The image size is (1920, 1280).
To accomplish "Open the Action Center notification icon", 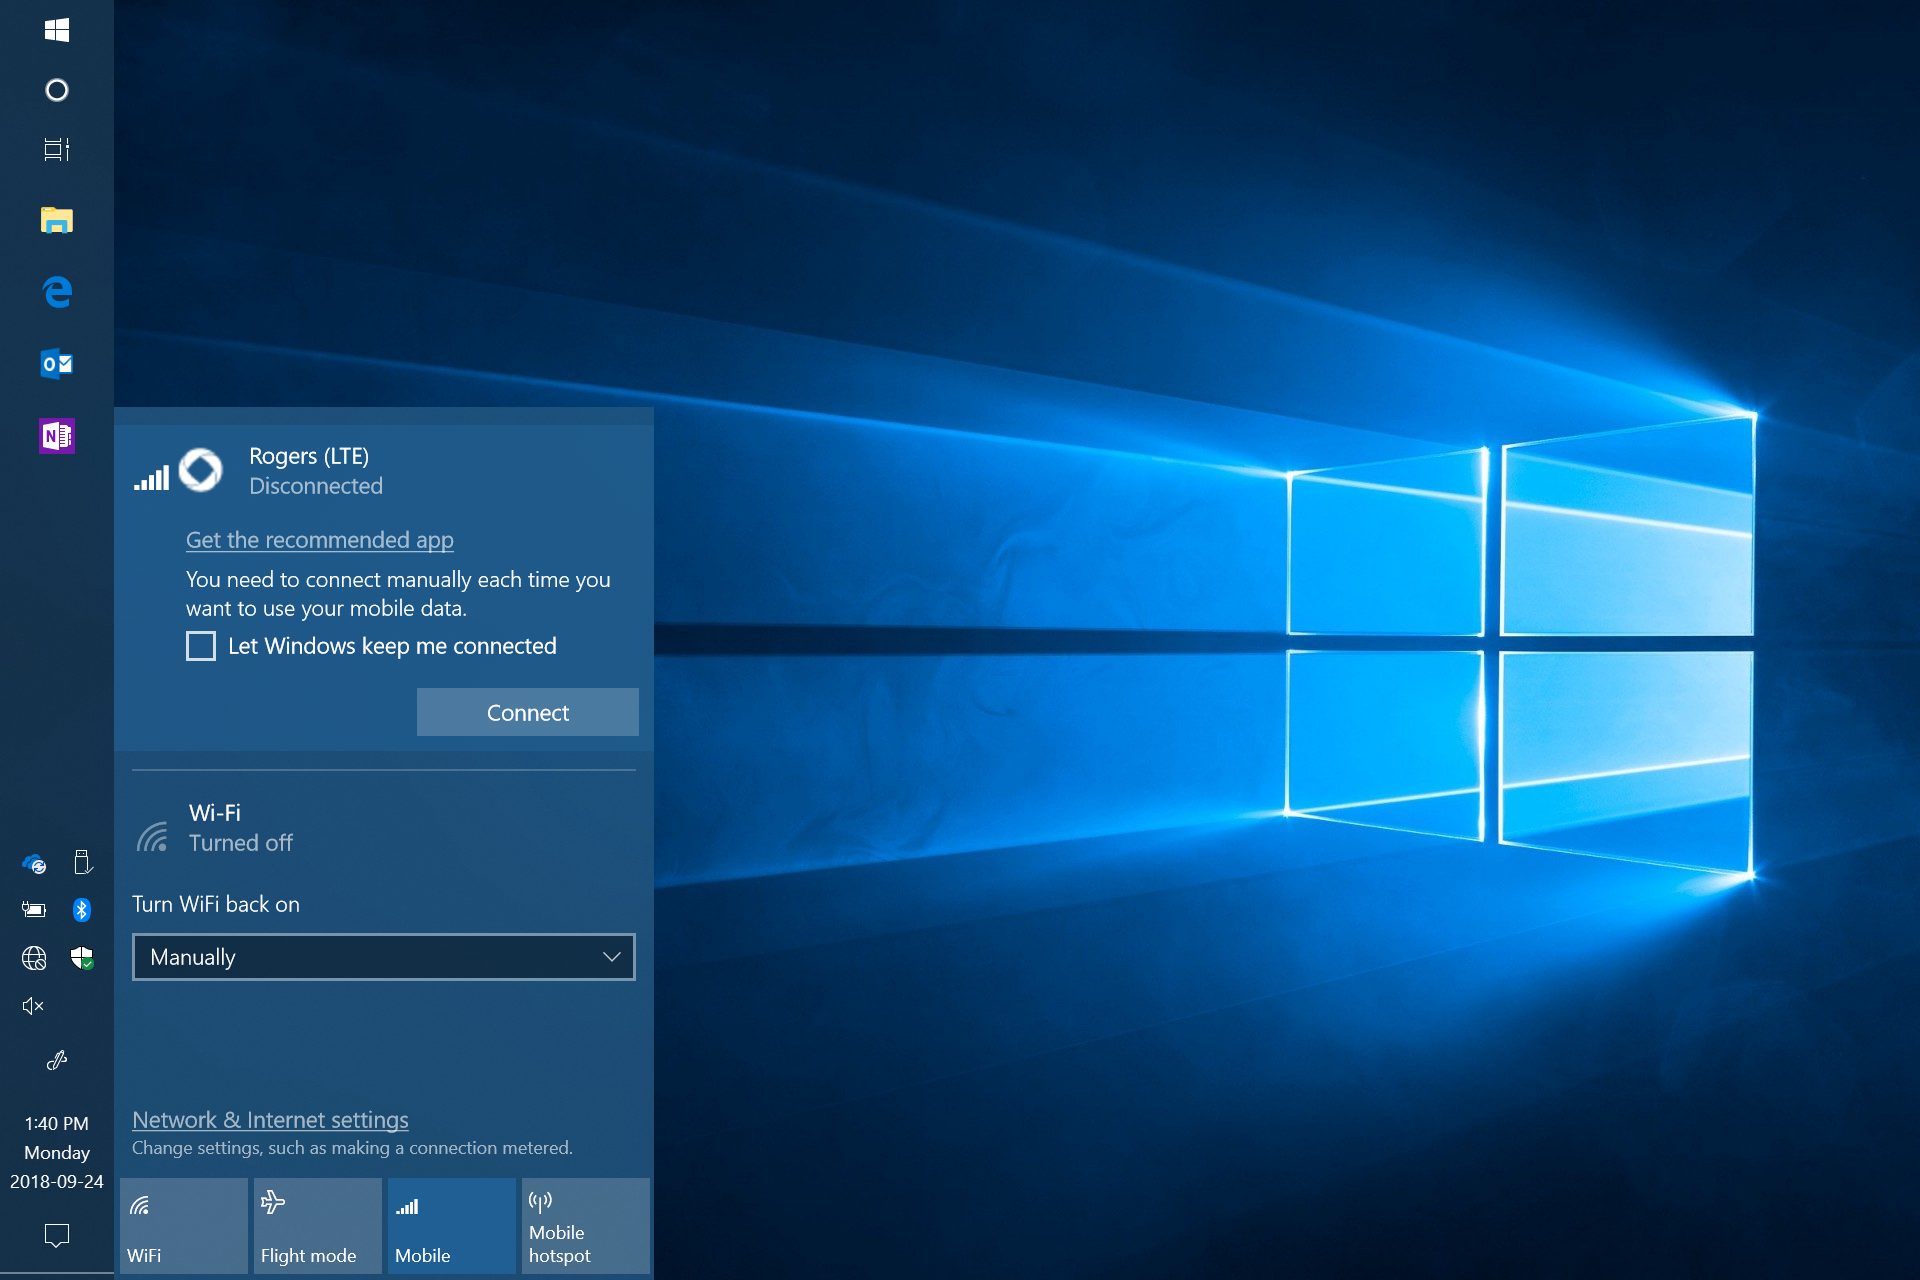I will 57,1236.
